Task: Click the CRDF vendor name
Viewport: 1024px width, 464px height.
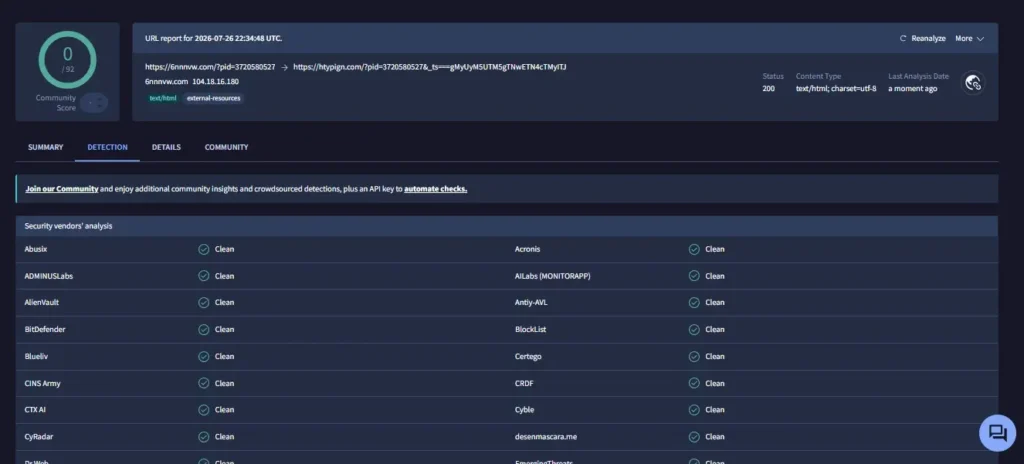Action: point(524,383)
